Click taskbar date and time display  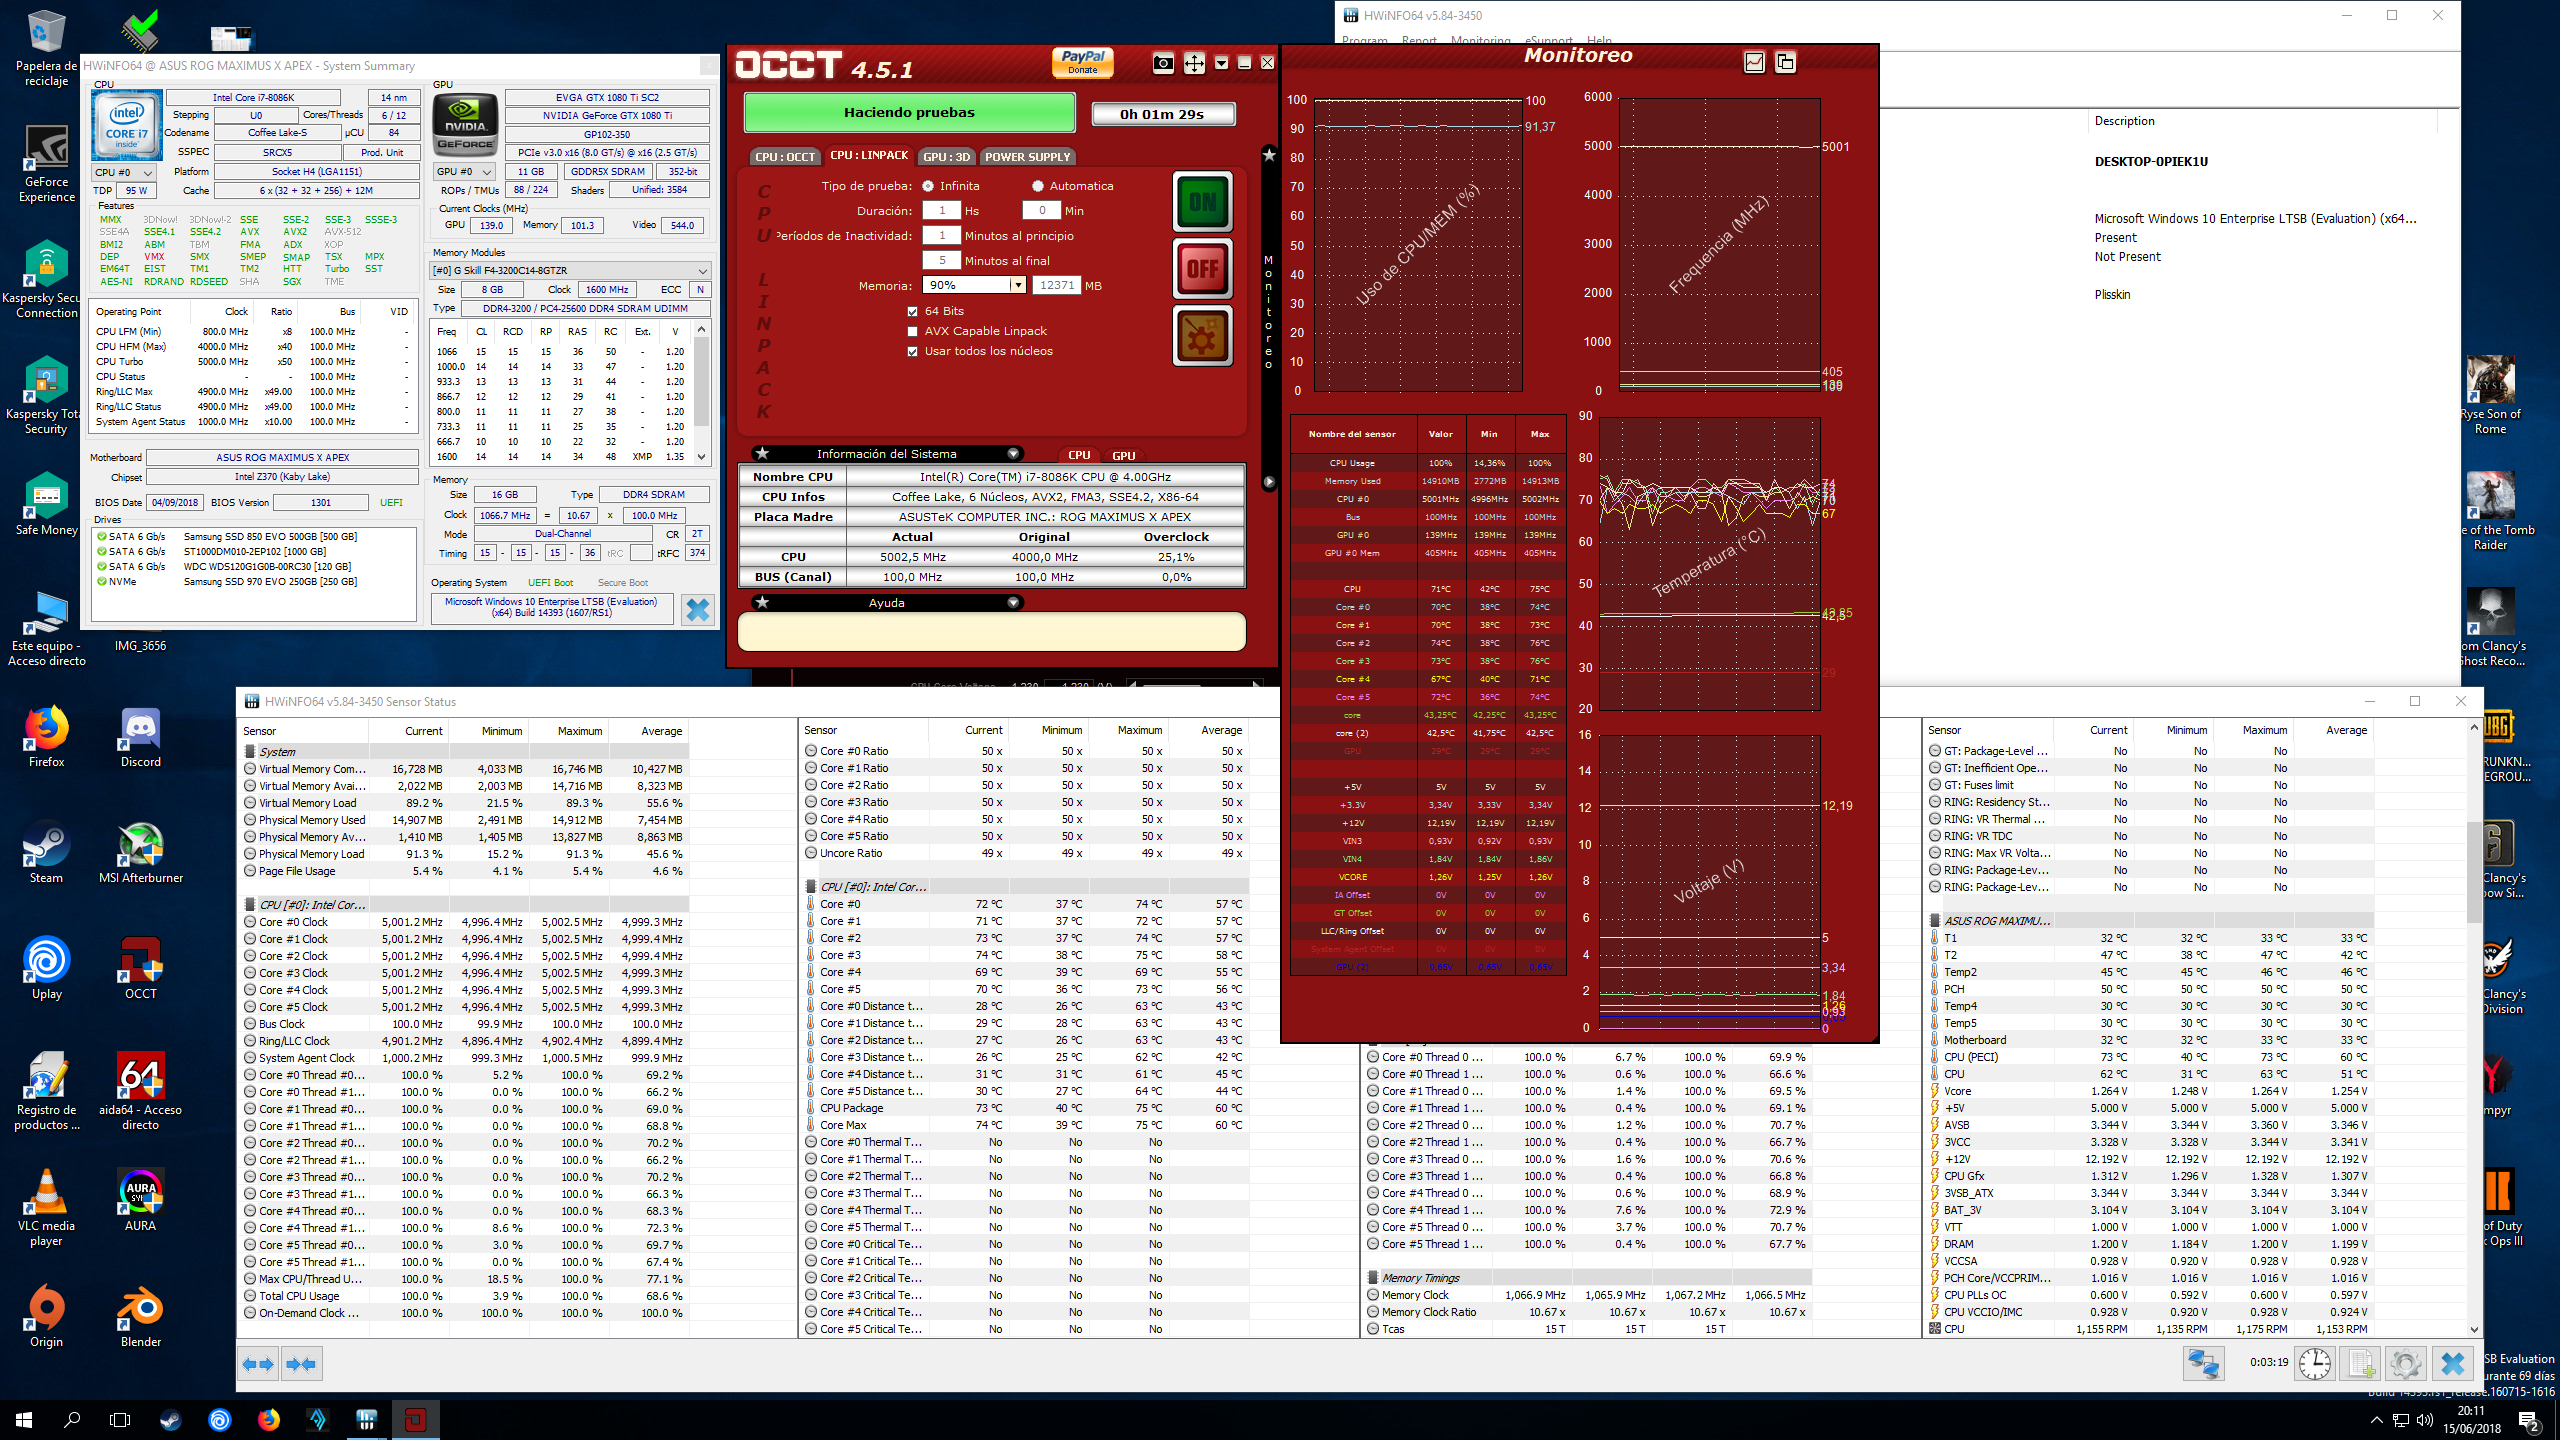(2472, 1420)
